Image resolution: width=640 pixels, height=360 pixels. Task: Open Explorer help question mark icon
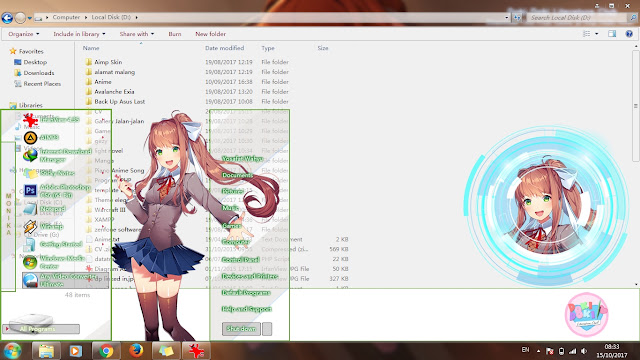pyautogui.click(x=629, y=34)
